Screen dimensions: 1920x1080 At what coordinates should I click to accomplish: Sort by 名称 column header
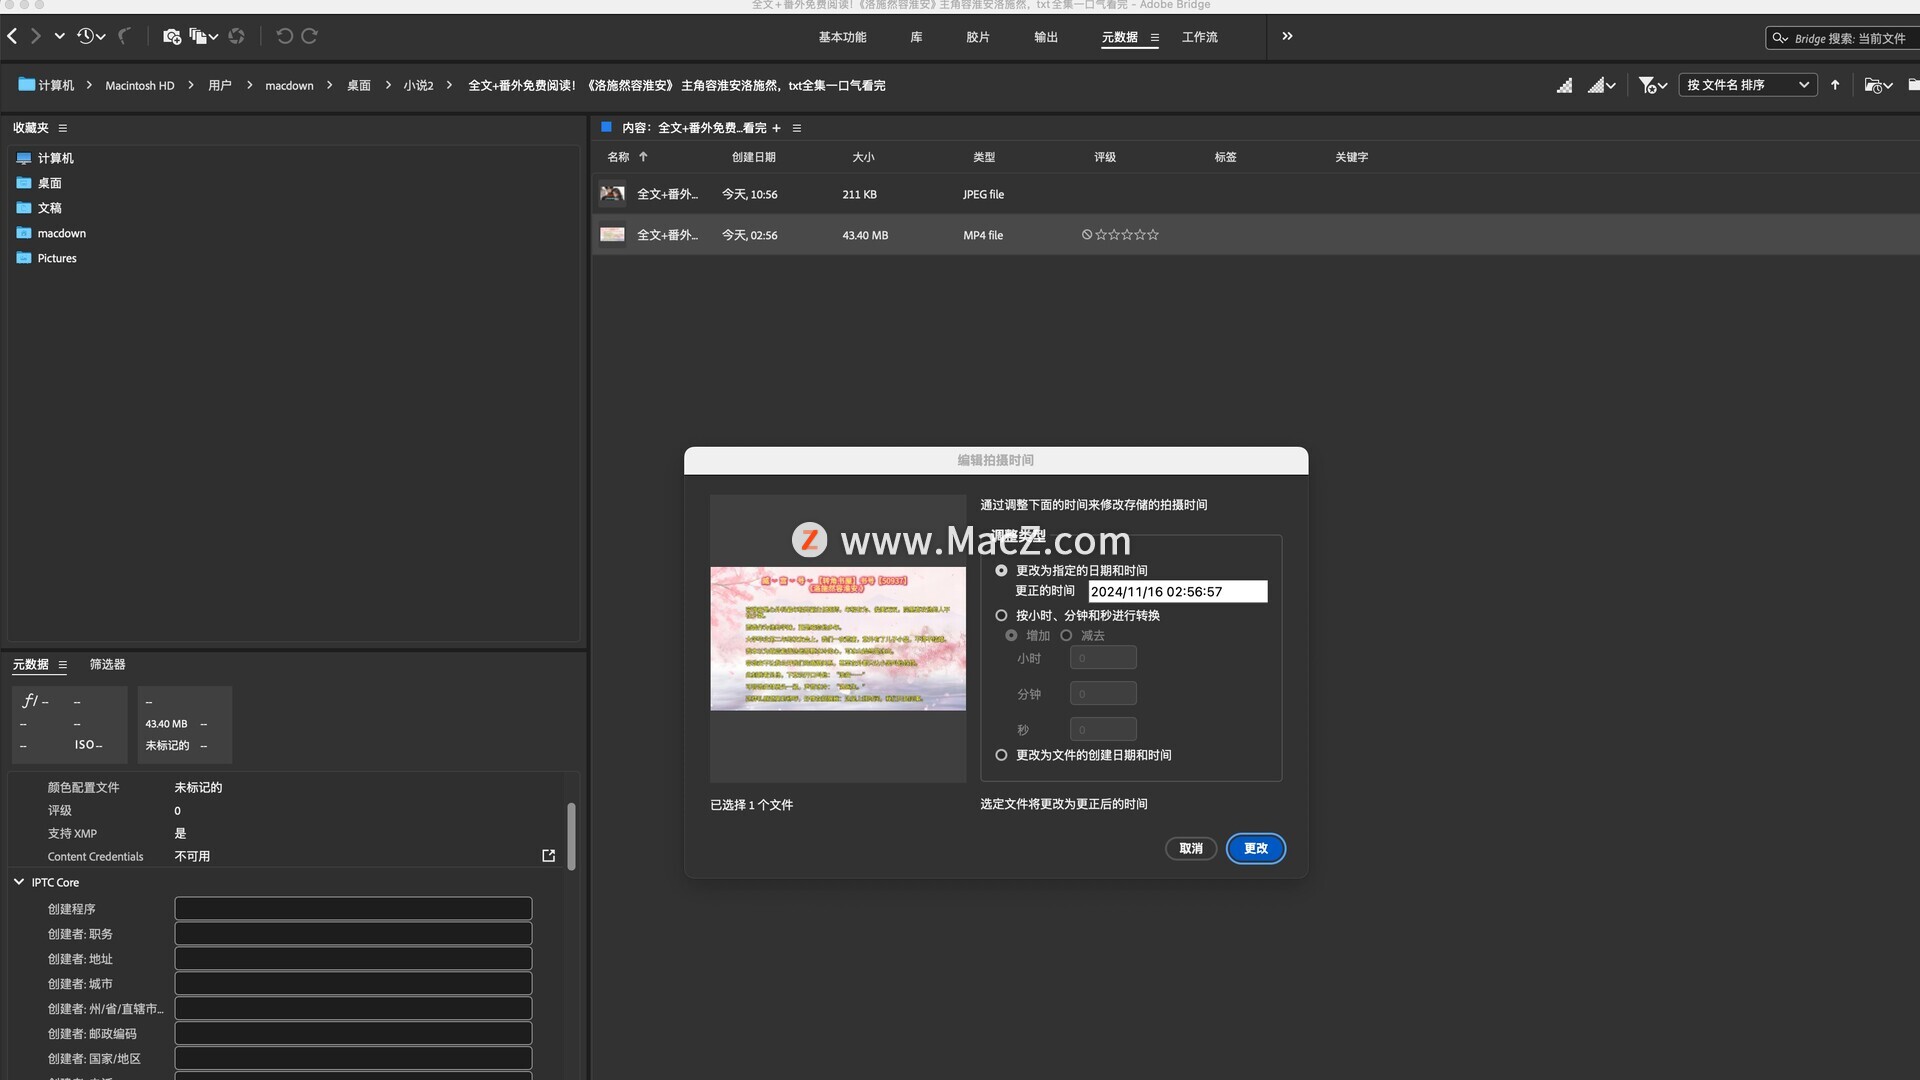click(x=618, y=157)
